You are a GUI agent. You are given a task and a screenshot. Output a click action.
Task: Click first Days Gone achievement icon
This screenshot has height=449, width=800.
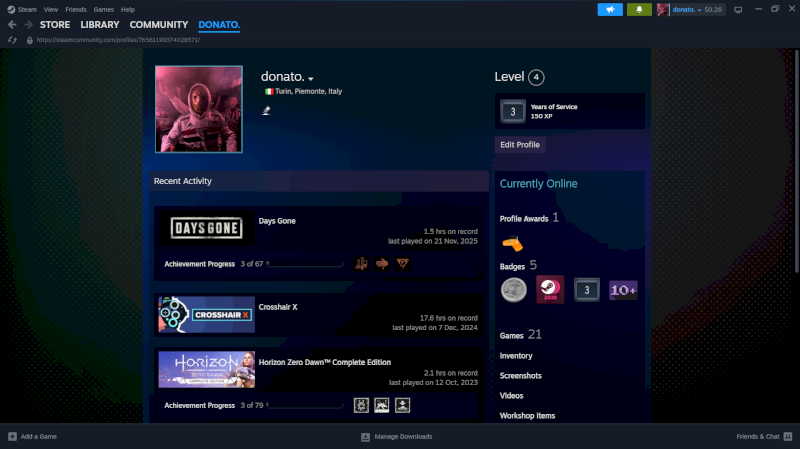[x=361, y=264]
